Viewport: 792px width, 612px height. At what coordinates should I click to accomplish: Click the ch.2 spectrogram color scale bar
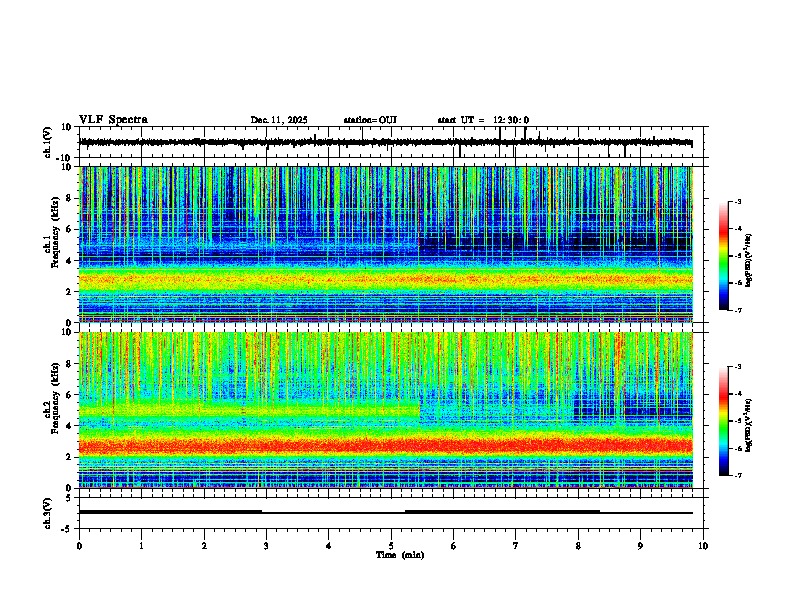coord(723,421)
